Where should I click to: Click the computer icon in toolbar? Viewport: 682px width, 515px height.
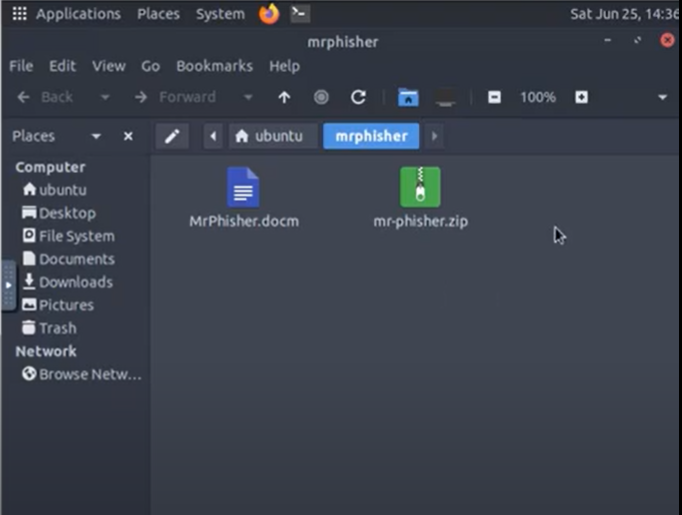pos(445,97)
